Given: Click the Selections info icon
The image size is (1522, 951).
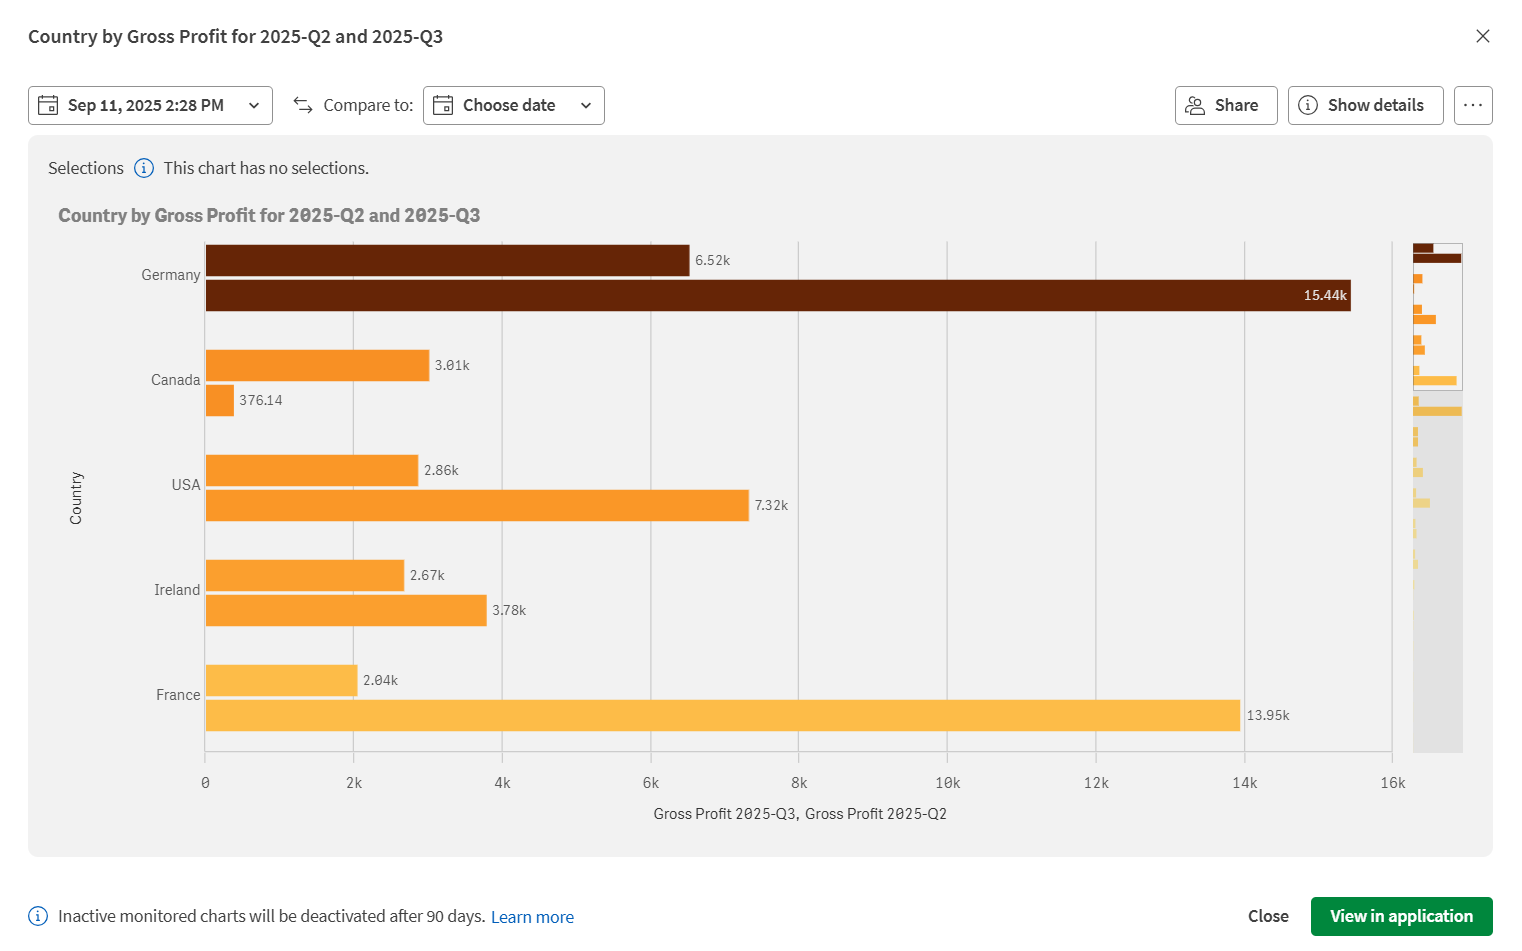Looking at the screenshot, I should (x=144, y=168).
